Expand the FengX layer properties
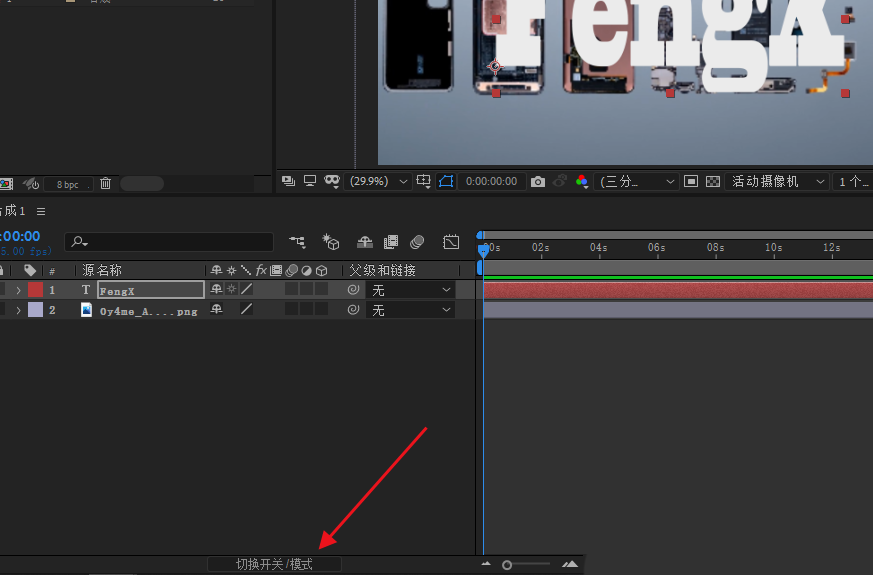Screen dimensions: 873x575 [x=18, y=290]
